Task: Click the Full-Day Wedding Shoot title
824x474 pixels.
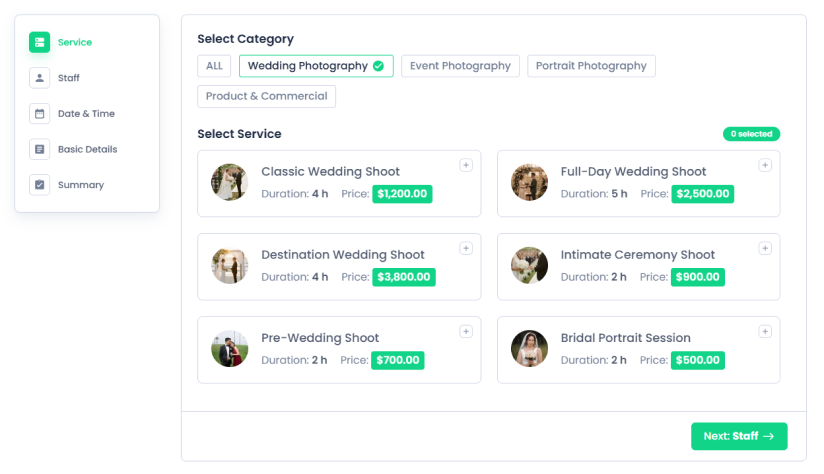Action: 633,172
